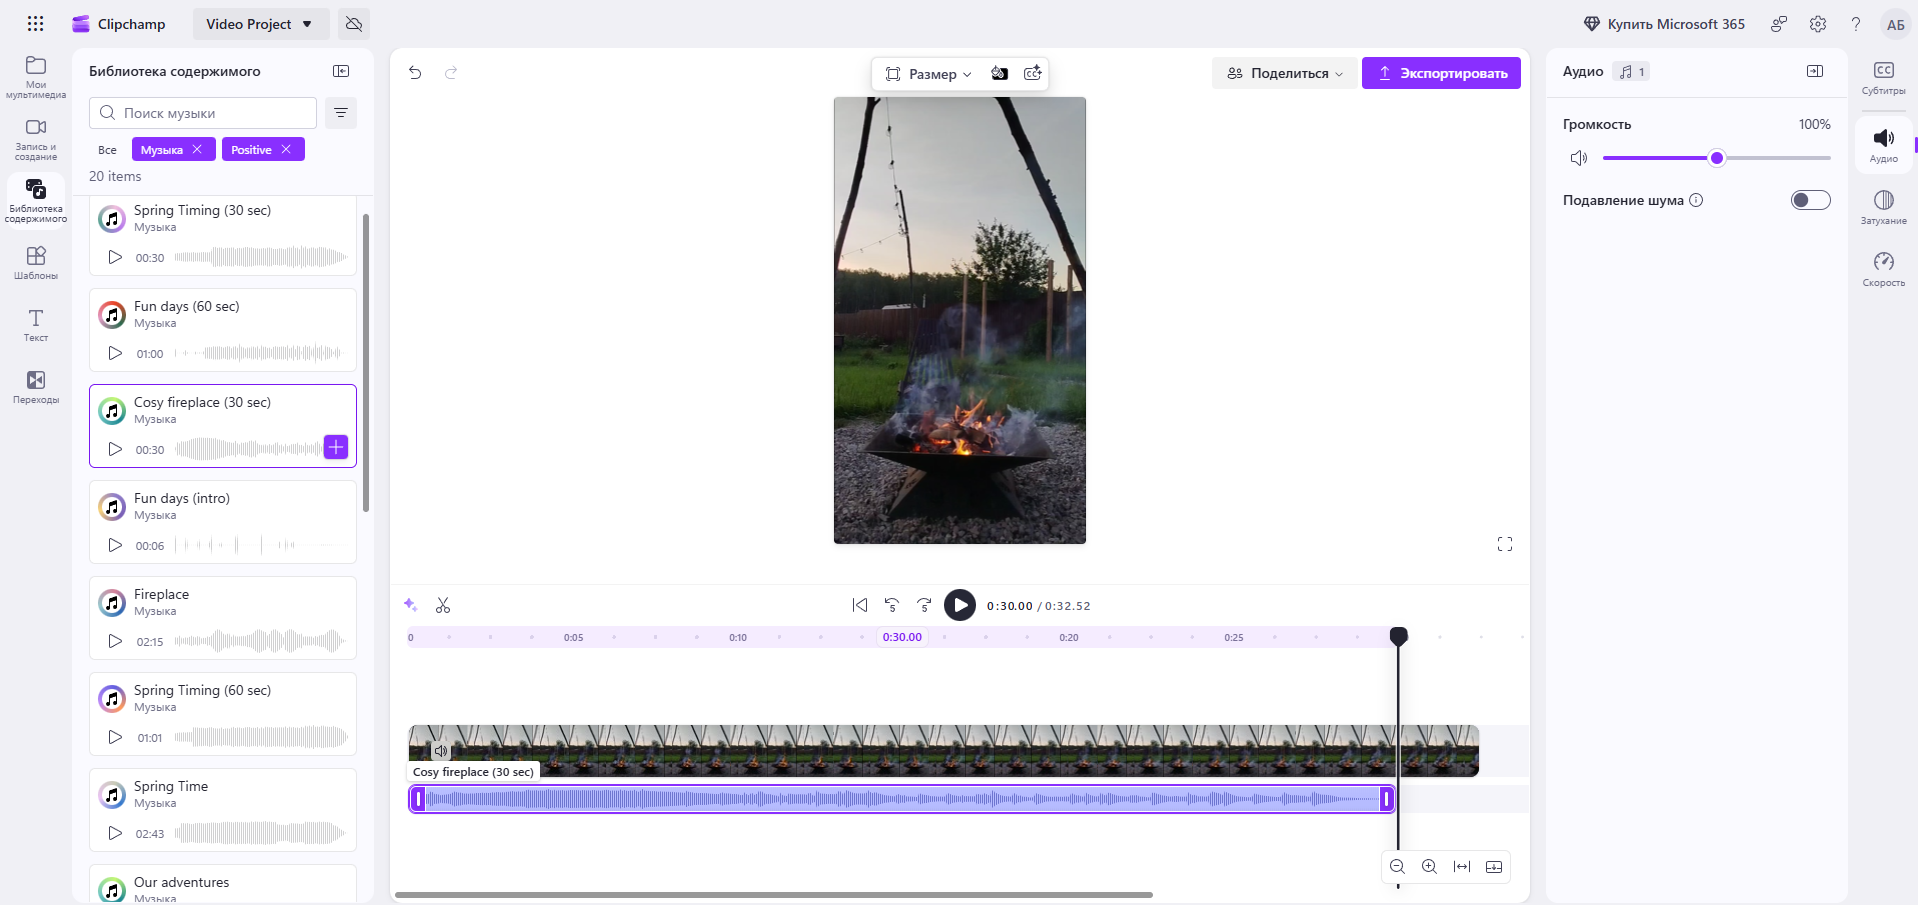
Task: Skip to the beginning of the video
Action: pyautogui.click(x=860, y=605)
